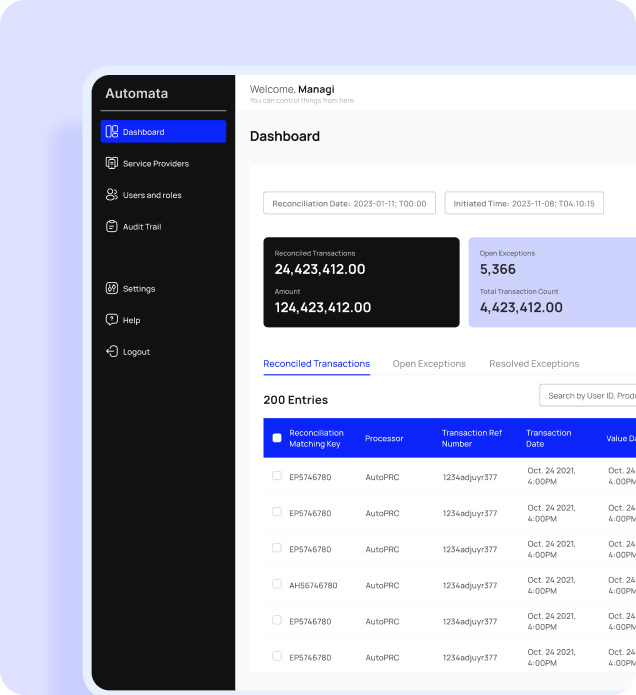Click the Audit Trail clipboard icon
The image size is (636, 695).
tap(112, 227)
